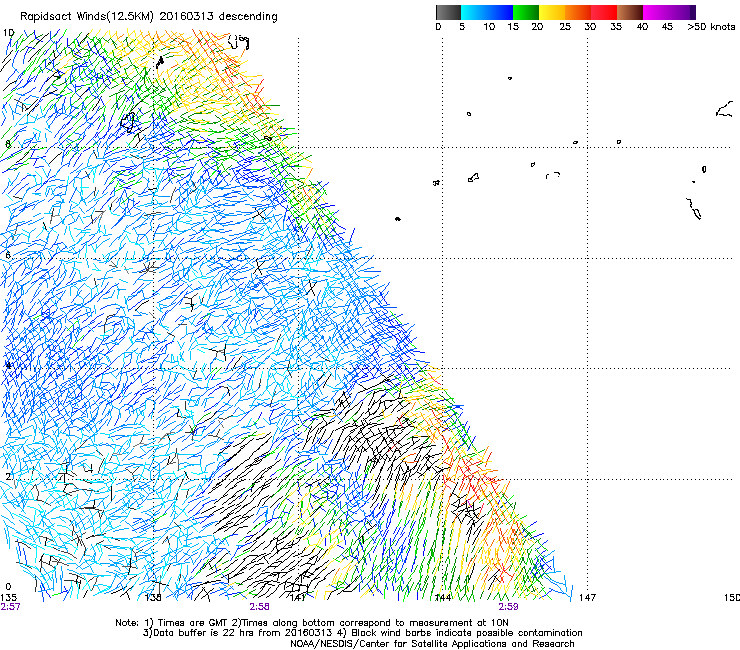740x650 pixels.
Task: Click the latitude label "0" on the left axis
Action: click(x=8, y=587)
